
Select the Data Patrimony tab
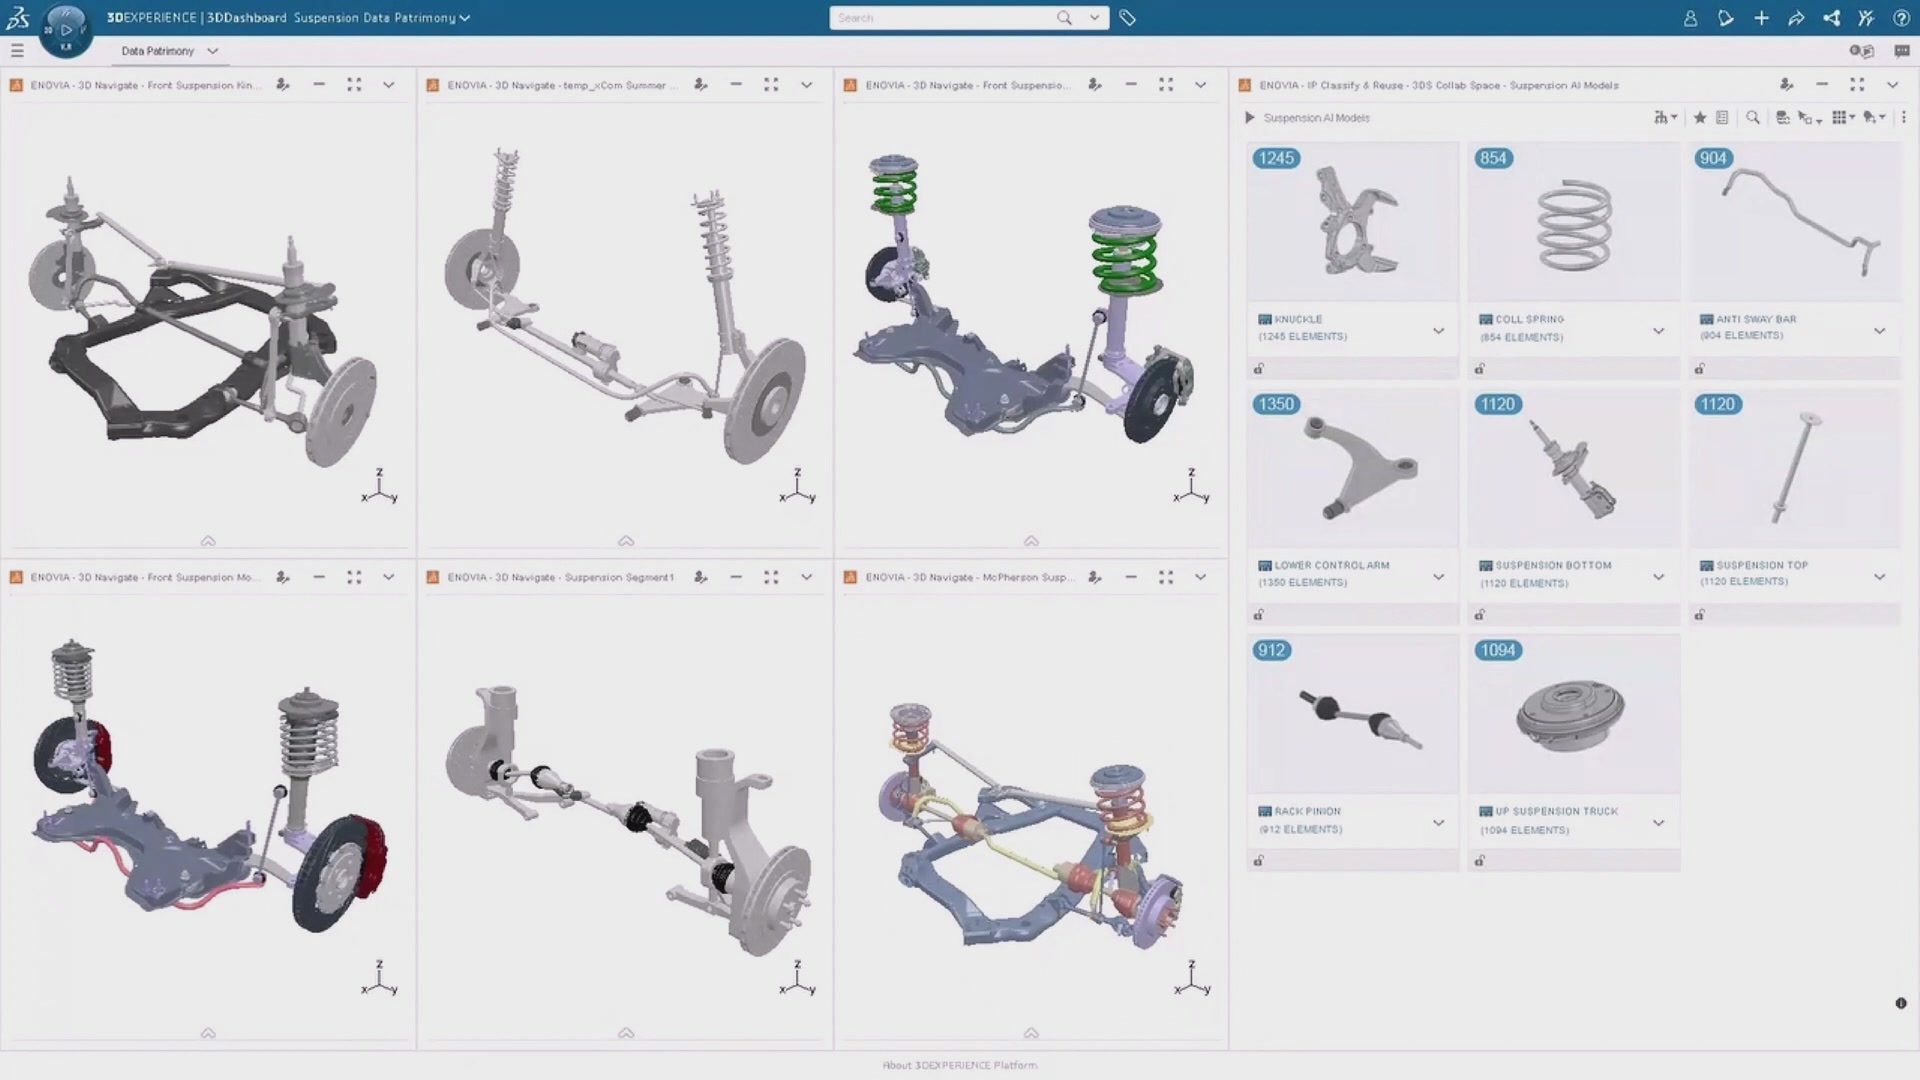pos(158,51)
